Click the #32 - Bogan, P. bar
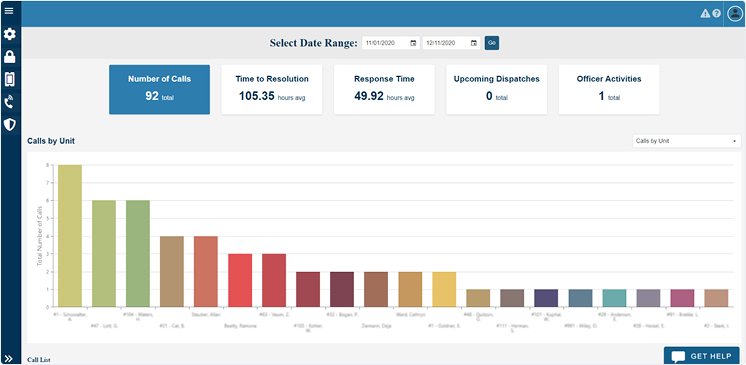746x365 pixels. [342, 289]
